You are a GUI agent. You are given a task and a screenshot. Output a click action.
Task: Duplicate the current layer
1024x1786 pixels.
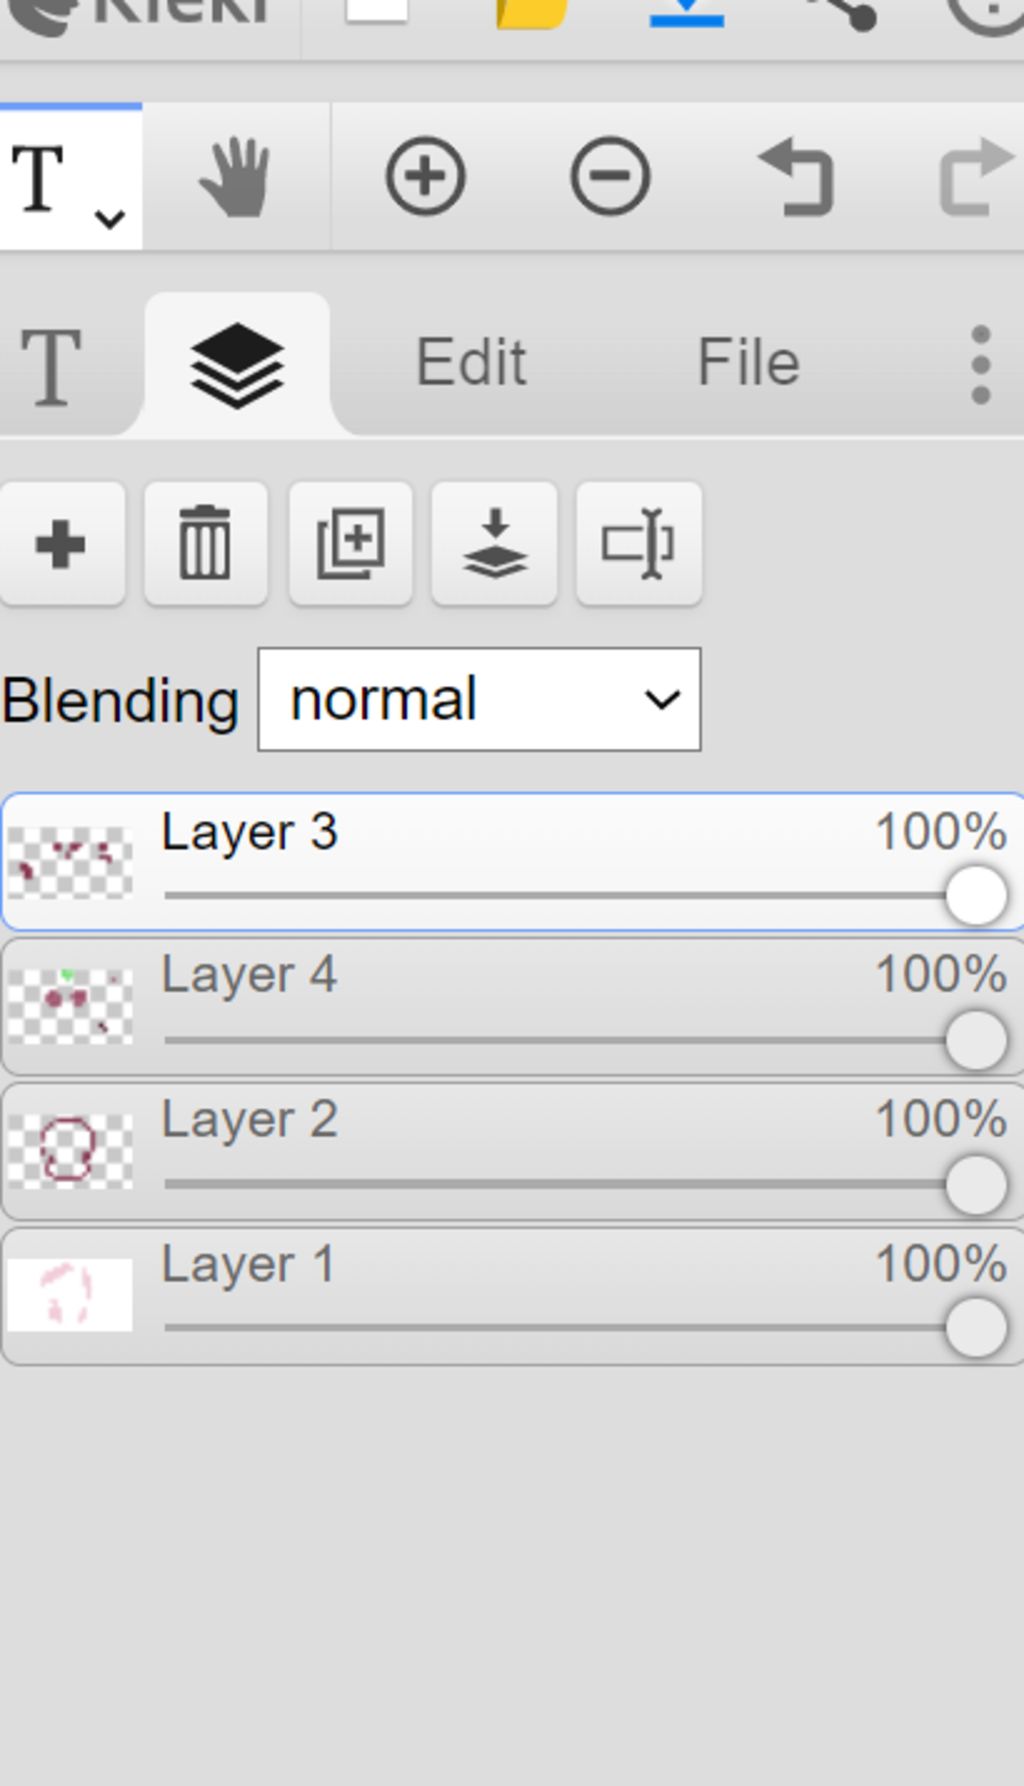coord(350,544)
